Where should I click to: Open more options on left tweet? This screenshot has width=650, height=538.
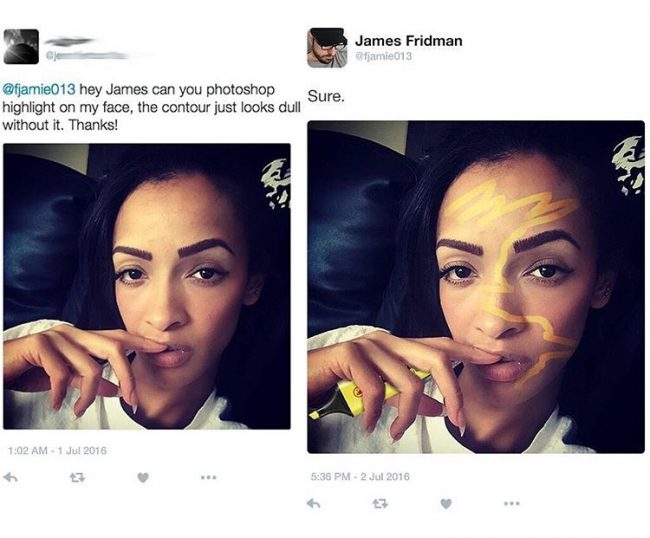tap(209, 477)
